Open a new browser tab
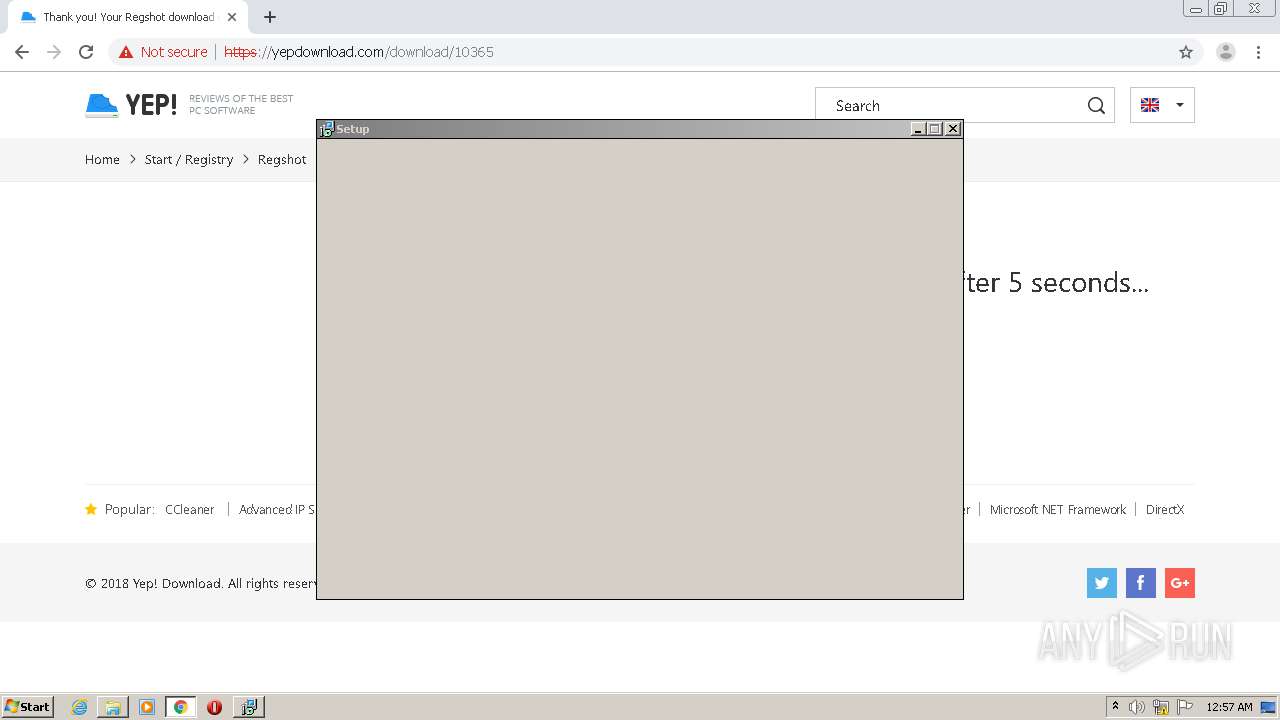The height and width of the screenshot is (720, 1280). pyautogui.click(x=270, y=17)
